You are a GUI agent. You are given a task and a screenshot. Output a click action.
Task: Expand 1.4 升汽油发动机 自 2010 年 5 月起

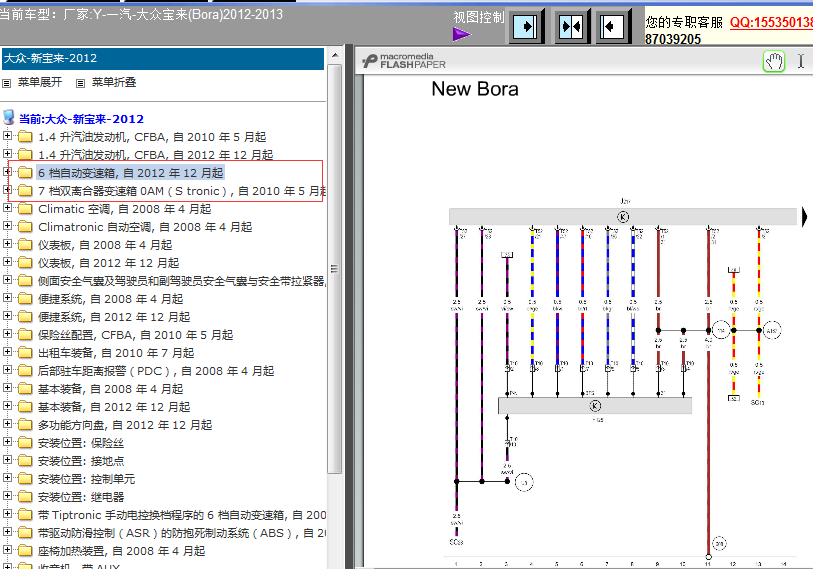click(x=7, y=136)
